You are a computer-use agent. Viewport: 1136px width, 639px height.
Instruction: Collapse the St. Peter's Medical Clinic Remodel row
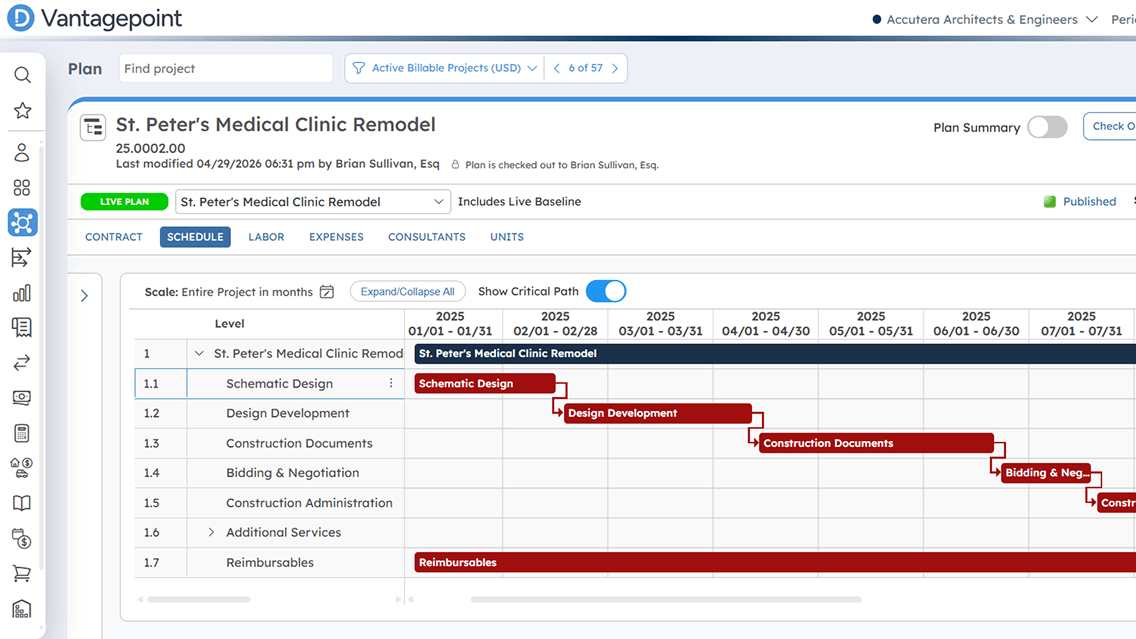click(199, 354)
